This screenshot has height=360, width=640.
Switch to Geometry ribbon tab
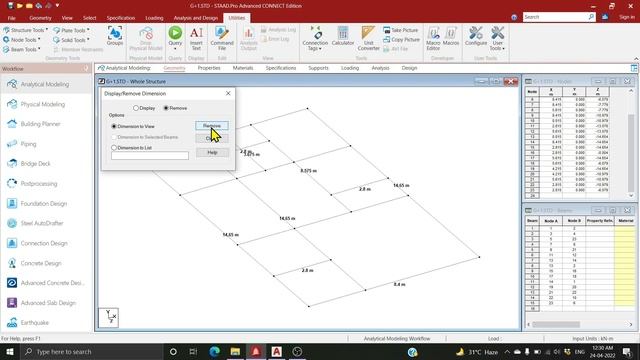tap(40, 18)
